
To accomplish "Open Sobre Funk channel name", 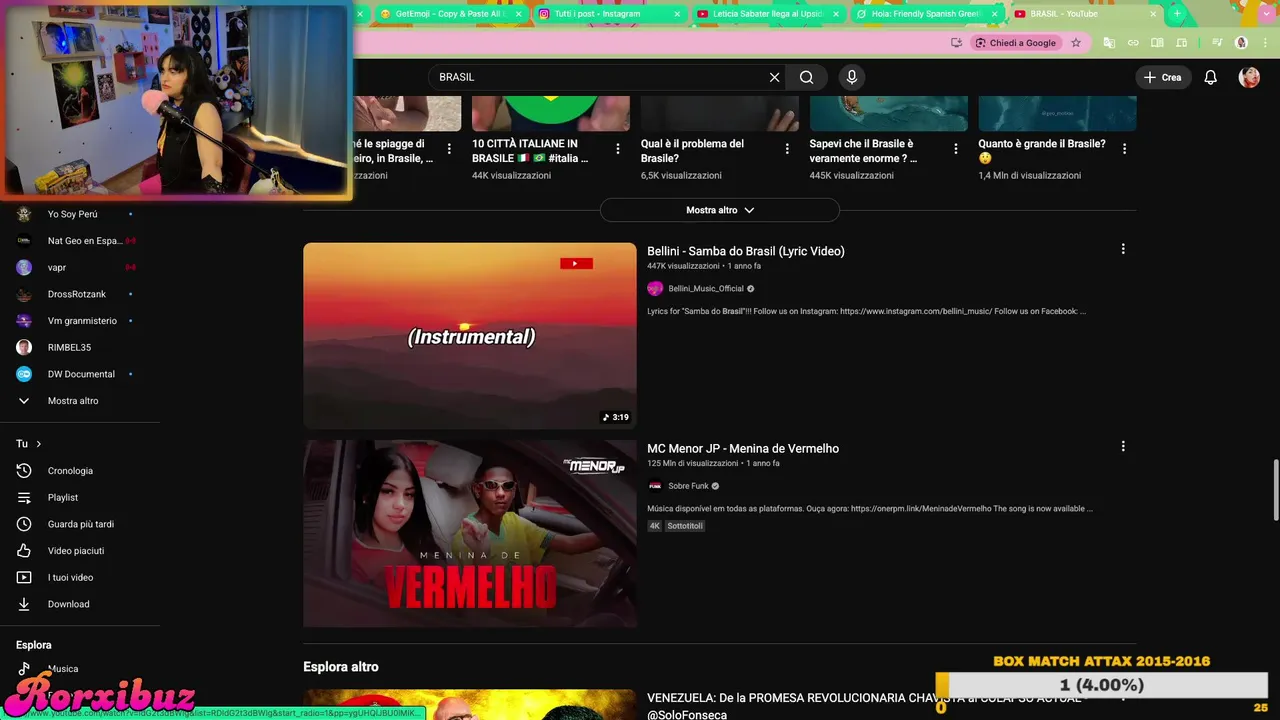I will pyautogui.click(x=688, y=486).
